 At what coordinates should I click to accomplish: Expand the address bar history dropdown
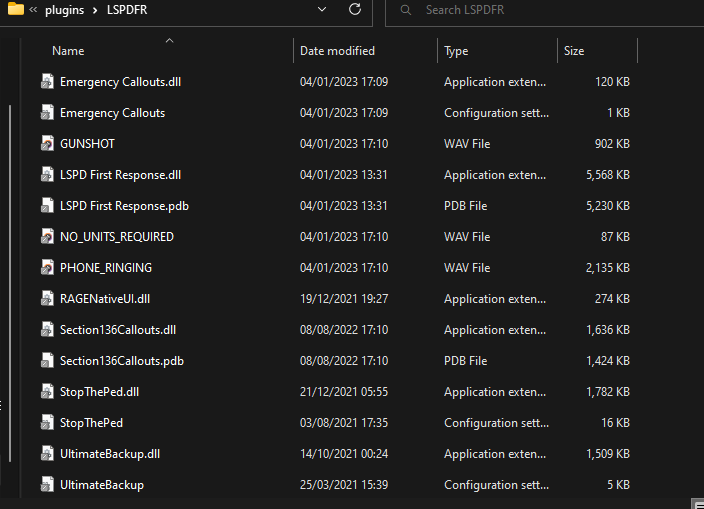click(x=321, y=10)
